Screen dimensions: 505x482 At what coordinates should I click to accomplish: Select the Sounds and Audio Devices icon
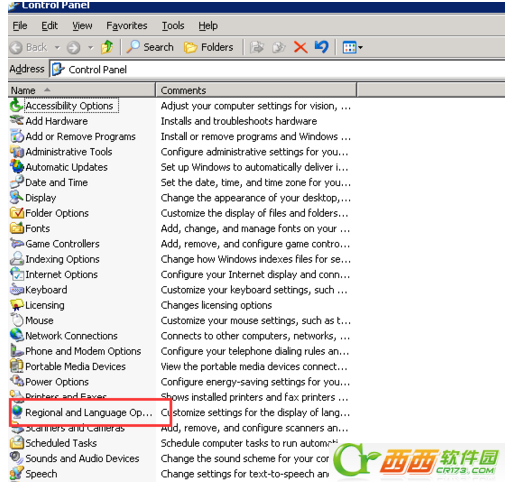coord(17,458)
